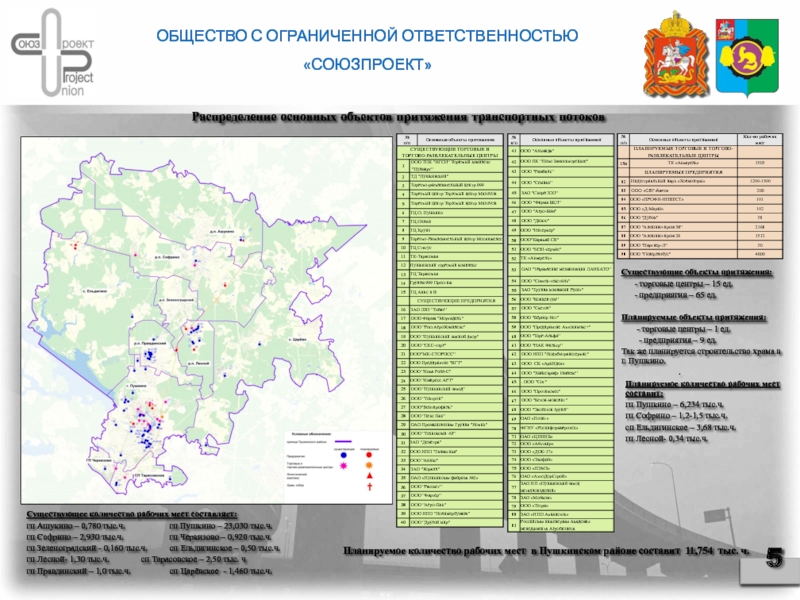Click the purple boundary line legend sample

click(342, 441)
